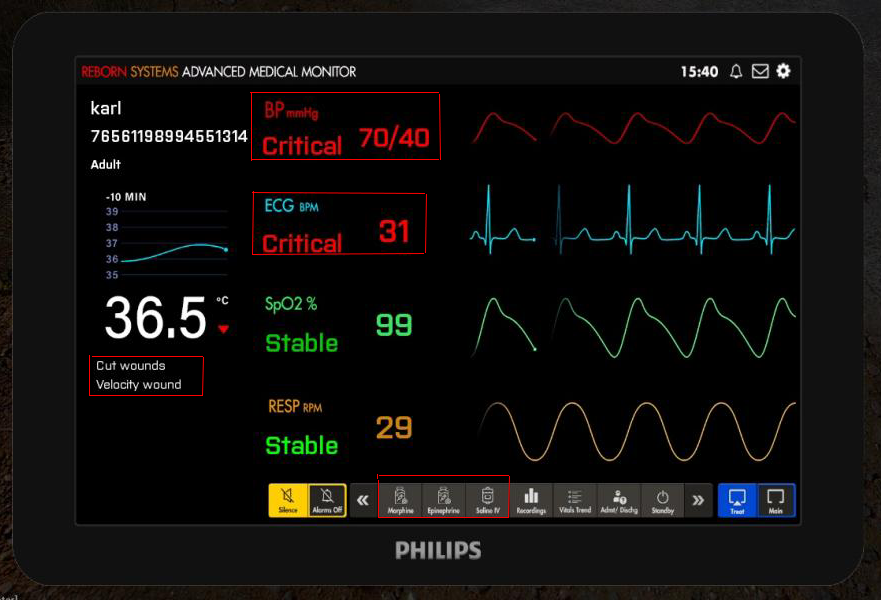Switch the display to Treat mode
Viewport: 881px width, 600px height.
[x=739, y=500]
